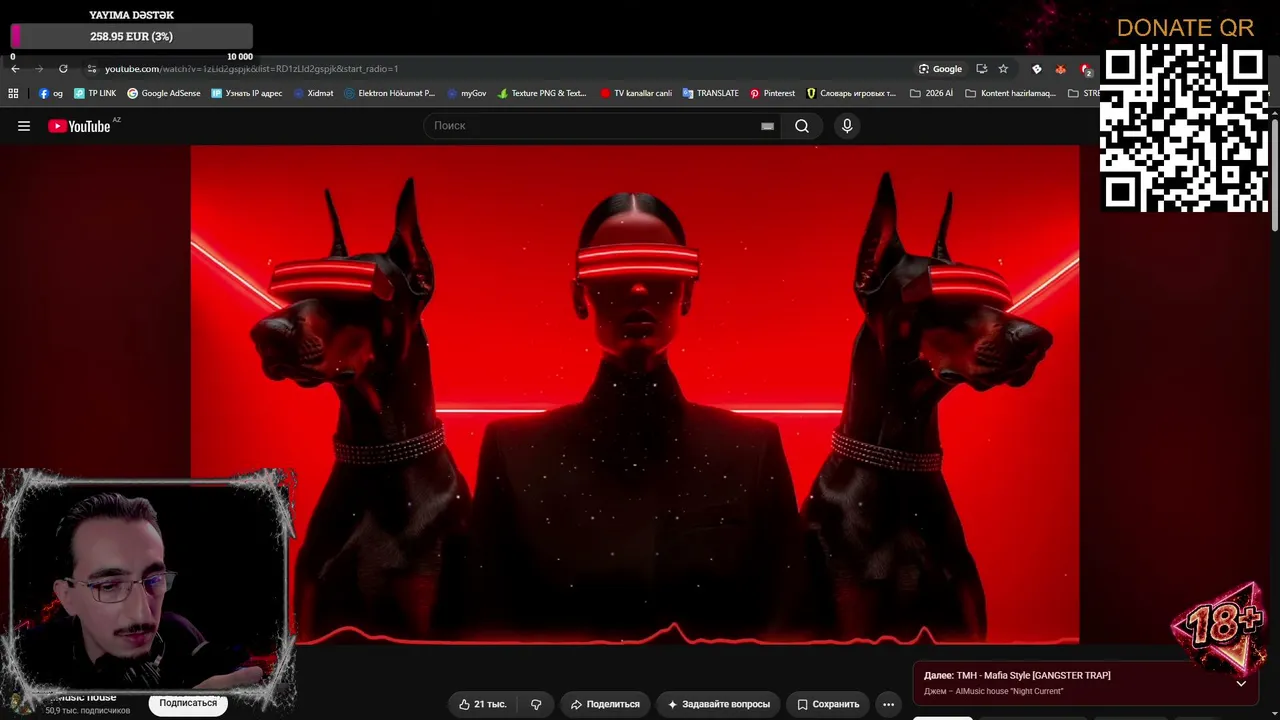Open the Facebook 'og' bookmark
This screenshot has height=720, width=1280.
[x=51, y=93]
